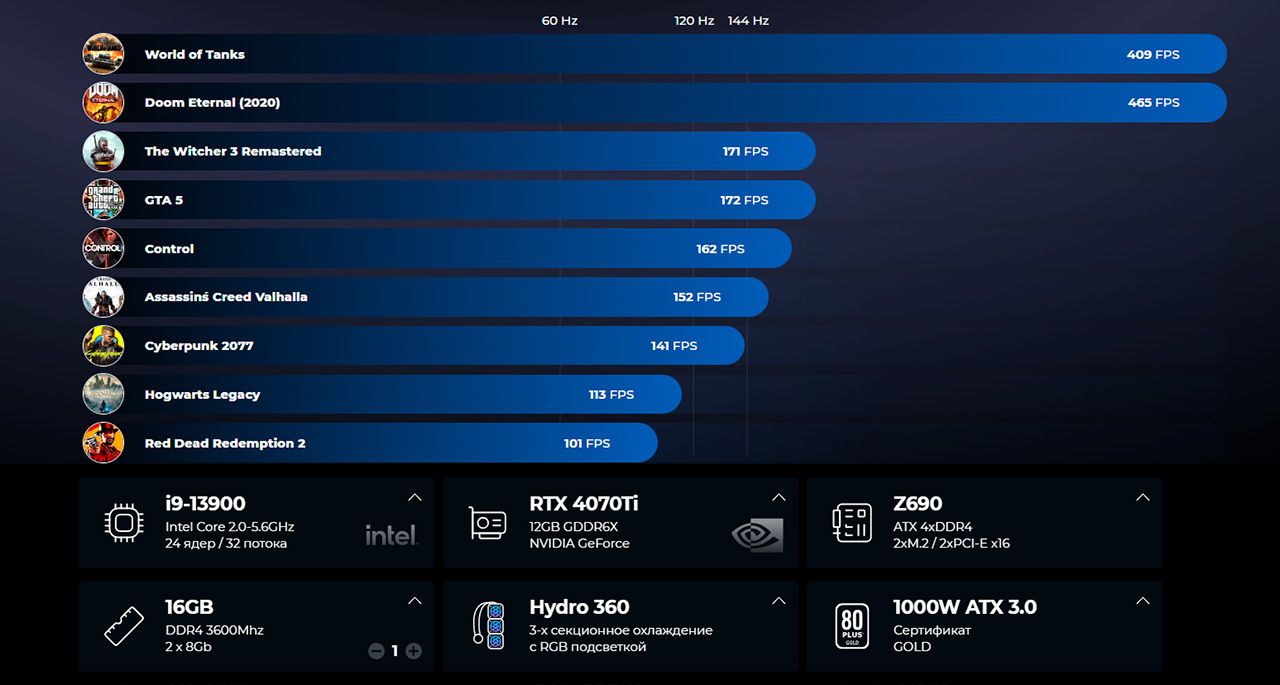Click the liquid cooler icon beside Hydro 360
The width and height of the screenshot is (1280, 685).
(487, 626)
